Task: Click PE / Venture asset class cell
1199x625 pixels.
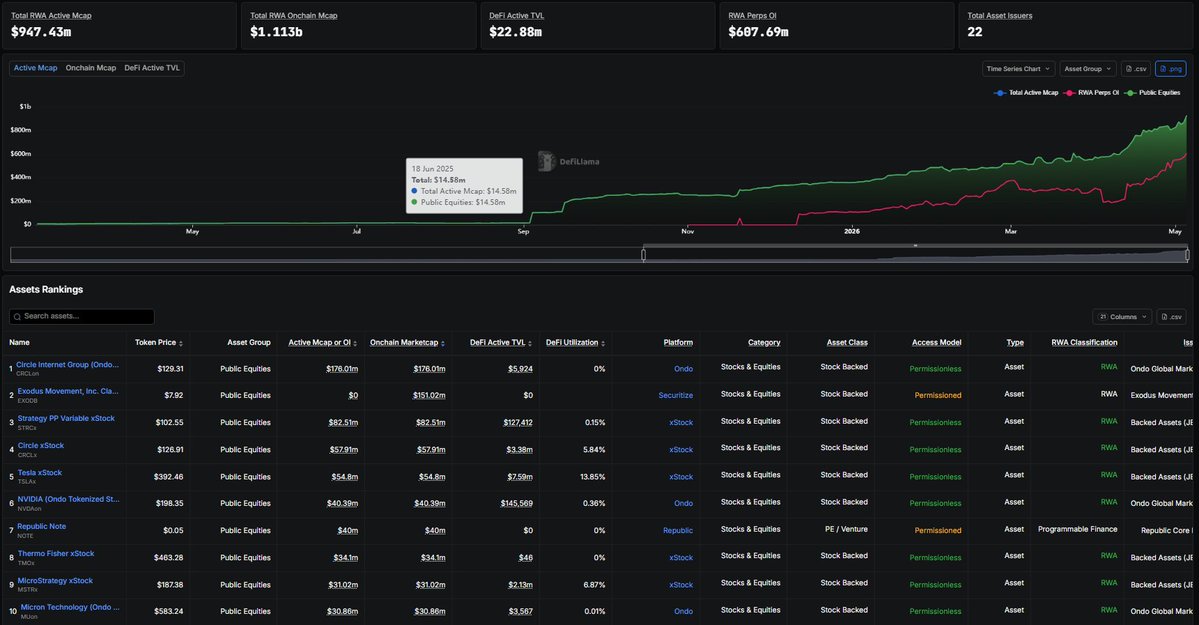Action: coord(848,529)
